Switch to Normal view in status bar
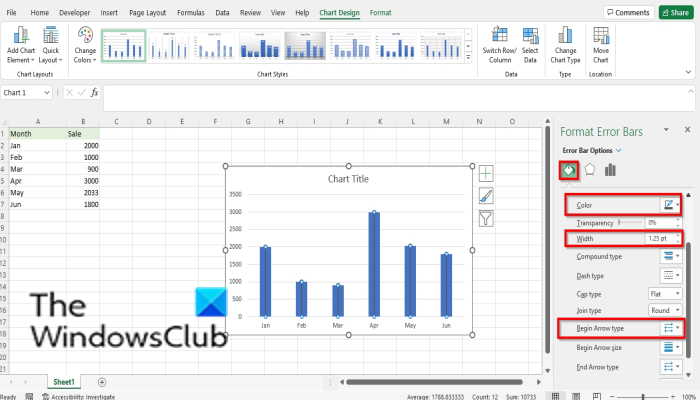Screen dimensions: 700x400 [x=555, y=396]
